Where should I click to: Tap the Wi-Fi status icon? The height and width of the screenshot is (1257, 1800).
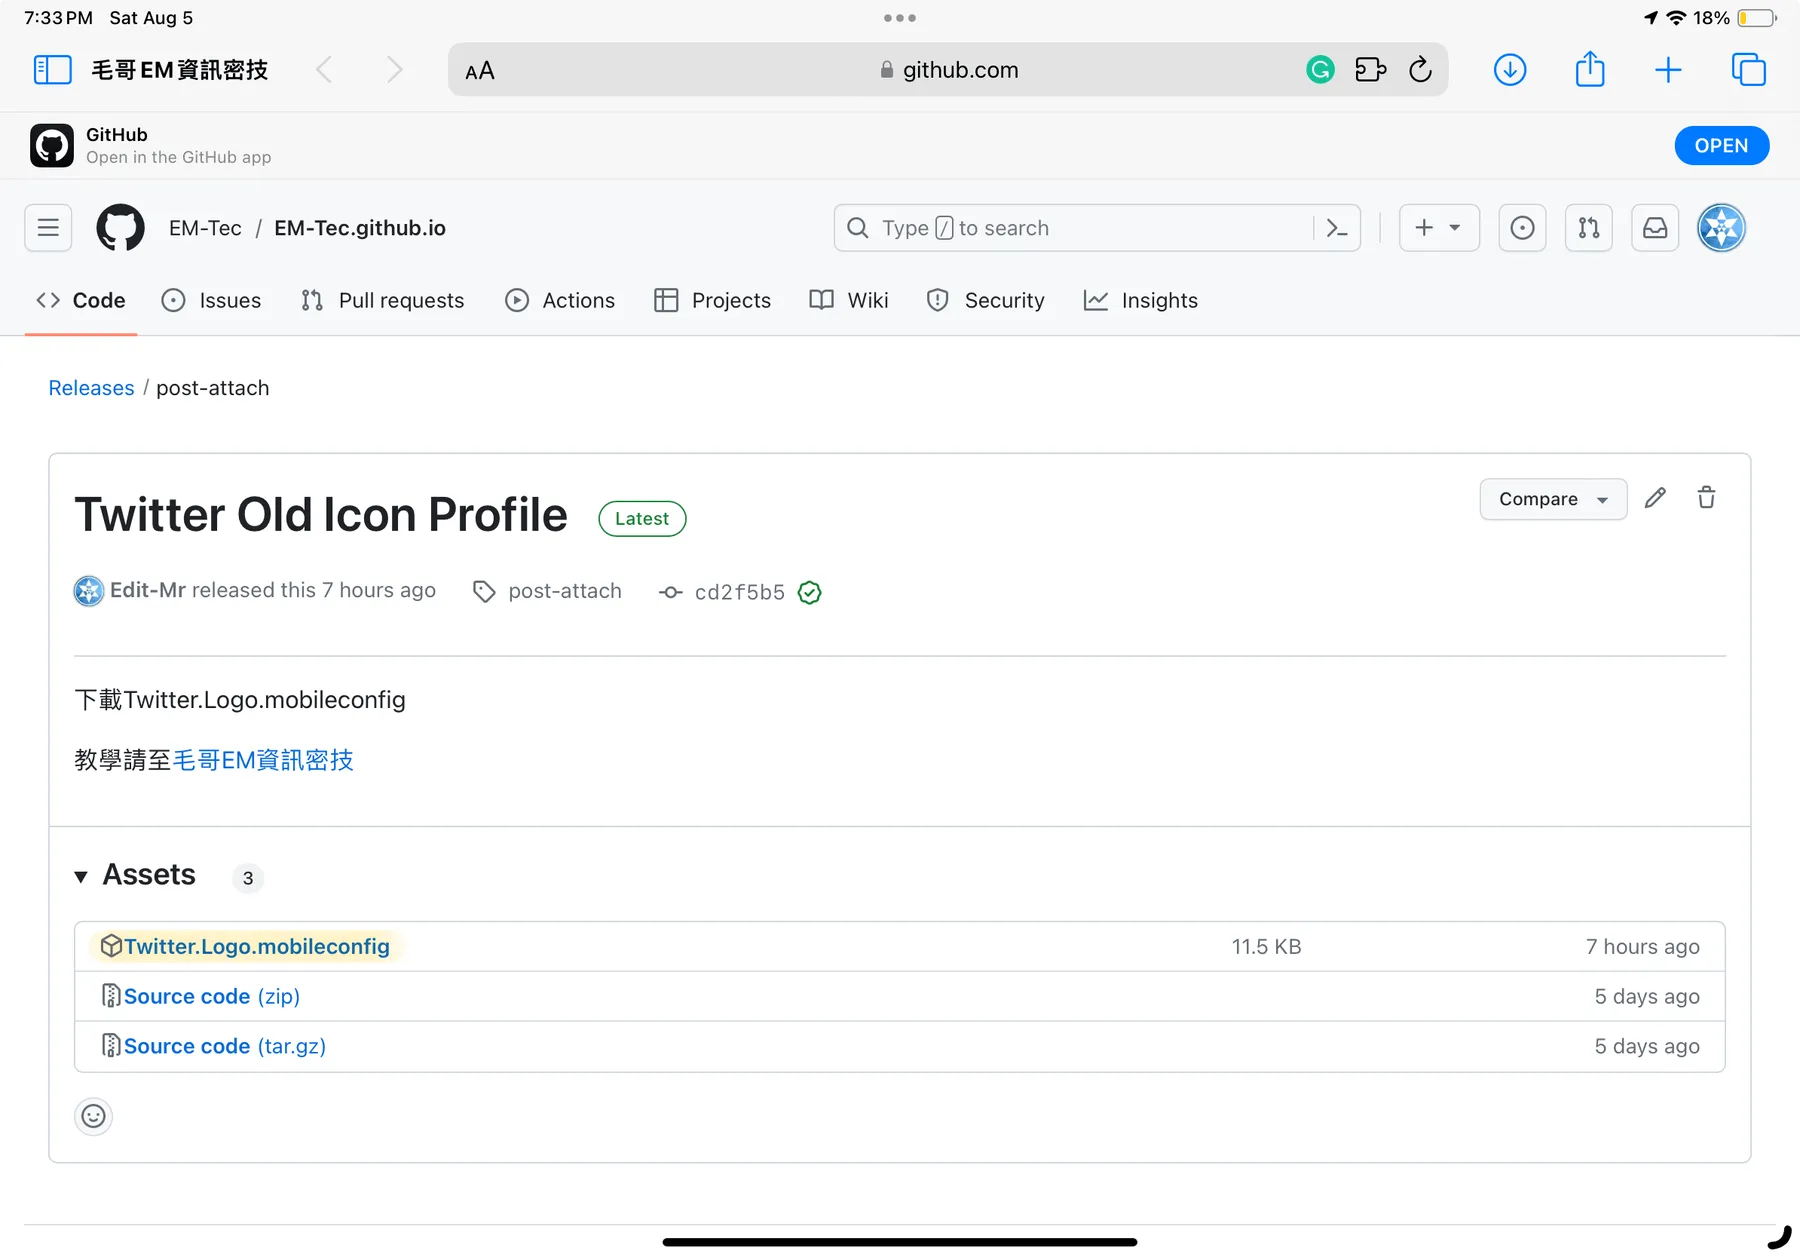[1677, 18]
